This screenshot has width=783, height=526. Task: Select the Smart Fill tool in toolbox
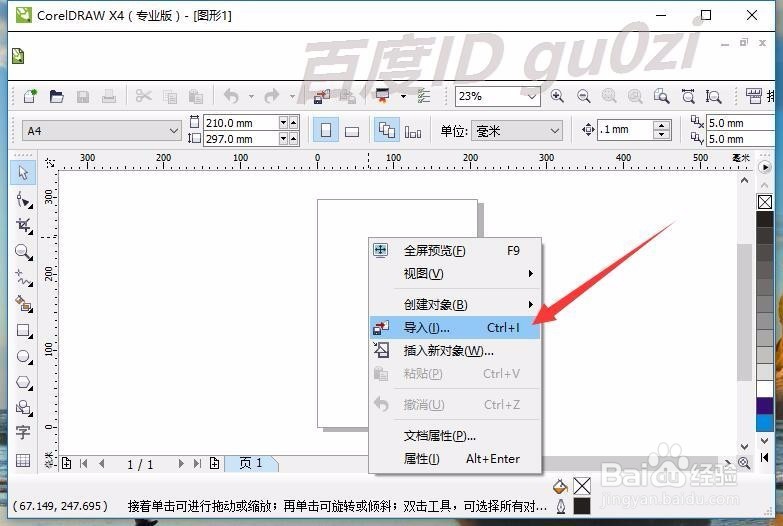(23, 303)
